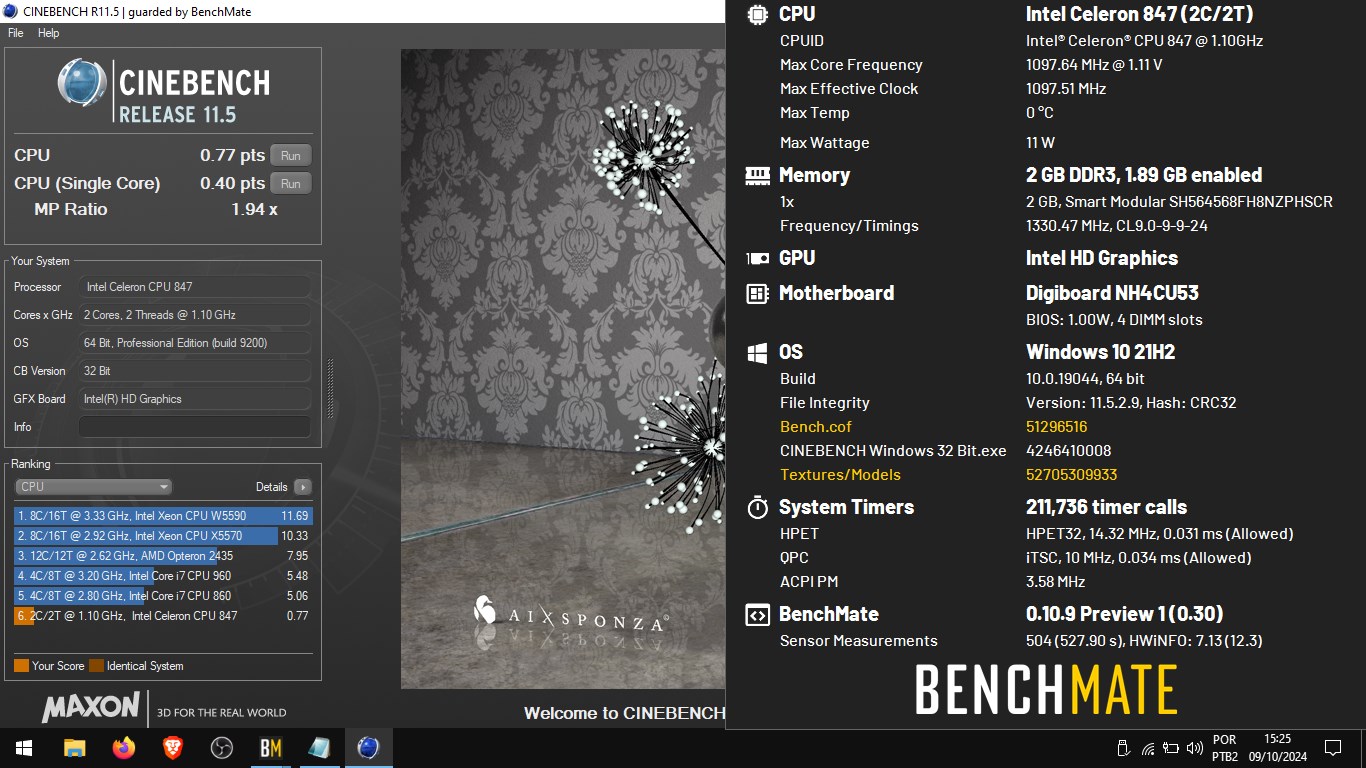The width and height of the screenshot is (1366, 768).
Task: Click the ranking Details arrow button
Action: point(303,487)
